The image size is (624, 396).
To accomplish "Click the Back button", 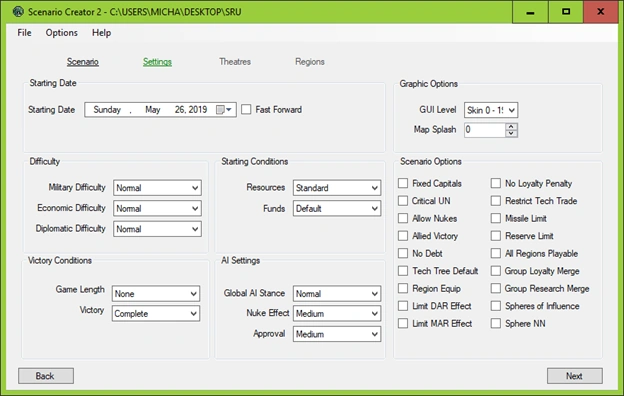I will [46, 376].
